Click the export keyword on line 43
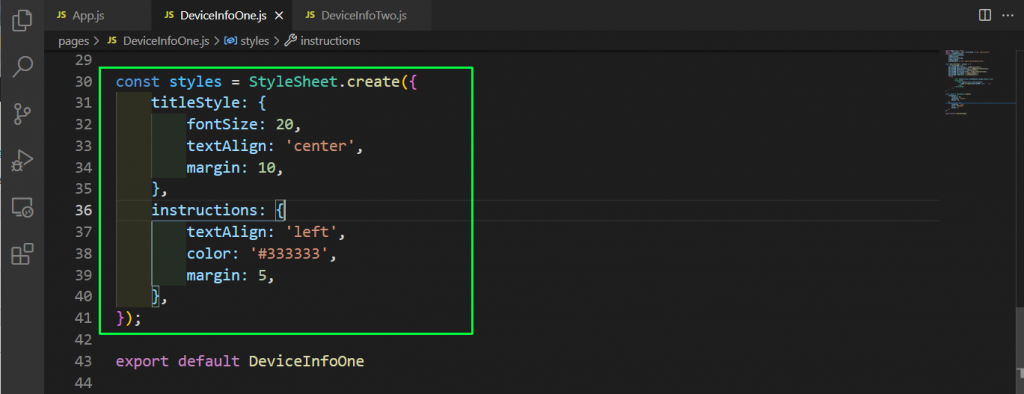This screenshot has height=394, width=1024. (142, 361)
